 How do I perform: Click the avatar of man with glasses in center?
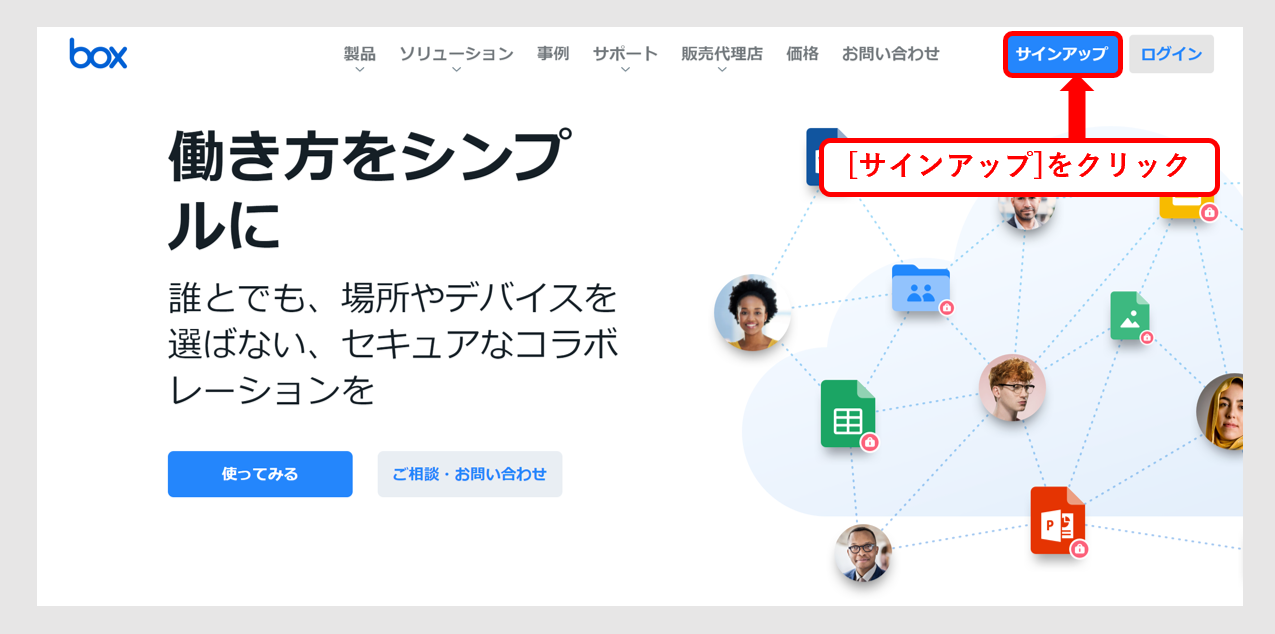tap(1012, 388)
